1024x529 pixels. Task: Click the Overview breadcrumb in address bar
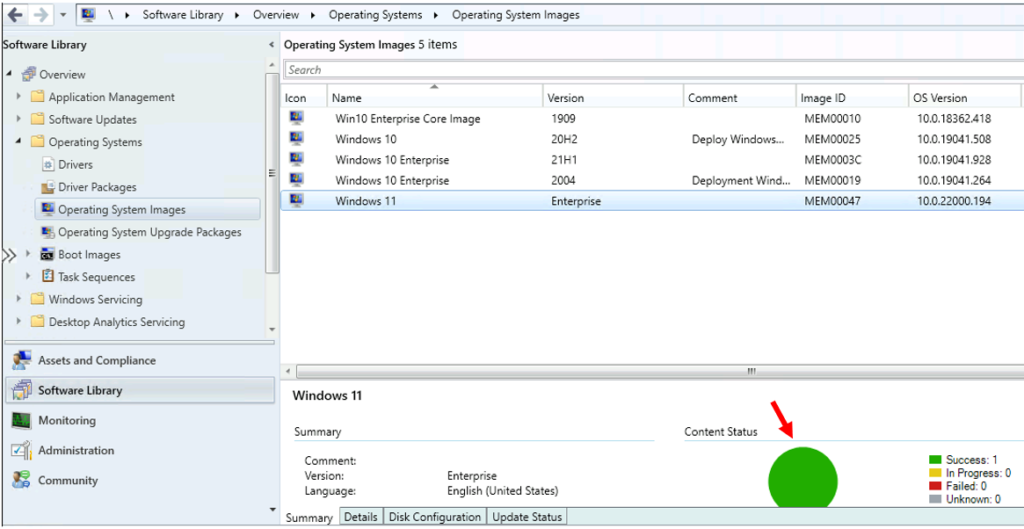tap(276, 14)
